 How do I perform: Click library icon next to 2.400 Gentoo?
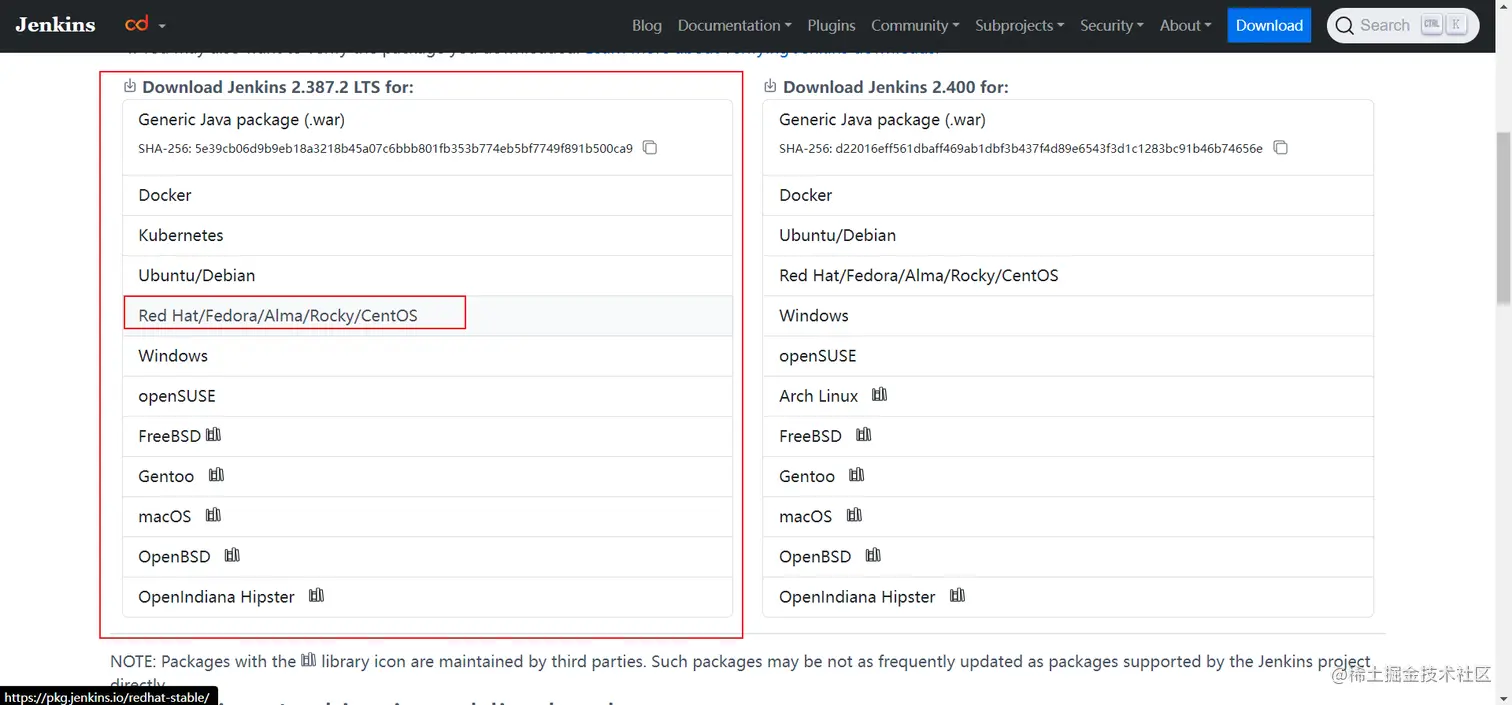pos(857,475)
